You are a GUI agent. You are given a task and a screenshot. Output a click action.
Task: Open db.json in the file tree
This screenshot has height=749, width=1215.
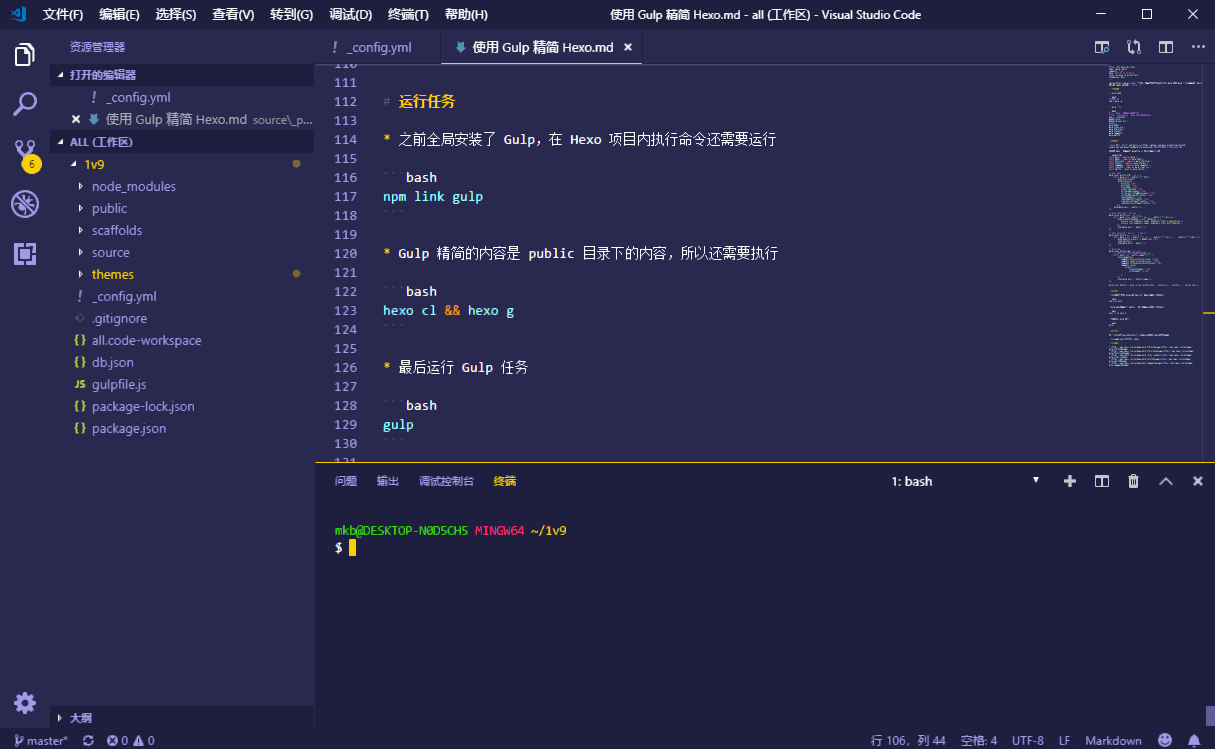point(183,362)
